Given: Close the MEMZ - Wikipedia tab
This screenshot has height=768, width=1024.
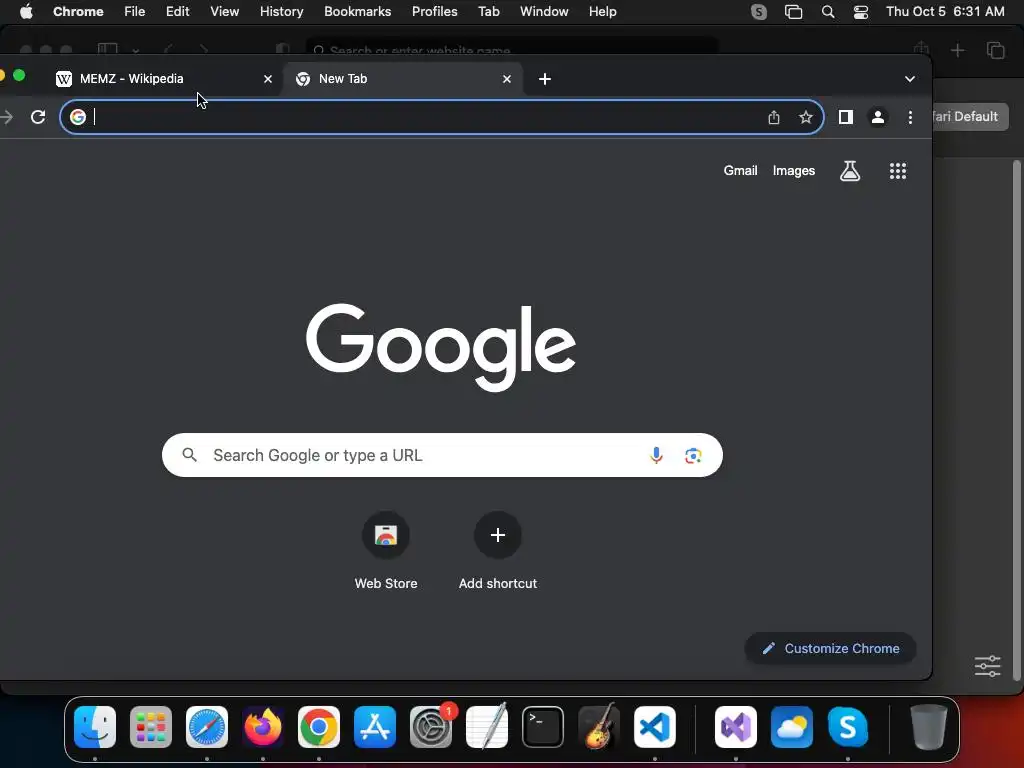Looking at the screenshot, I should click(x=268, y=79).
